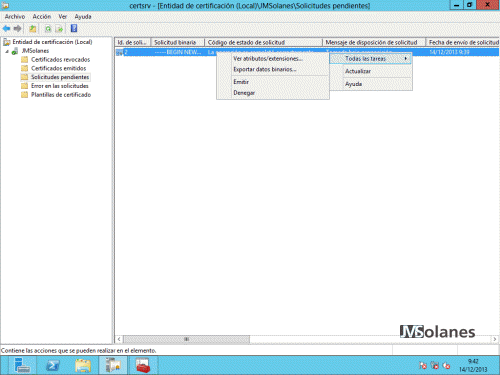The width and height of the screenshot is (500, 375).
Task: Click the Back arrow in the toolbar
Action: click(x=6, y=29)
